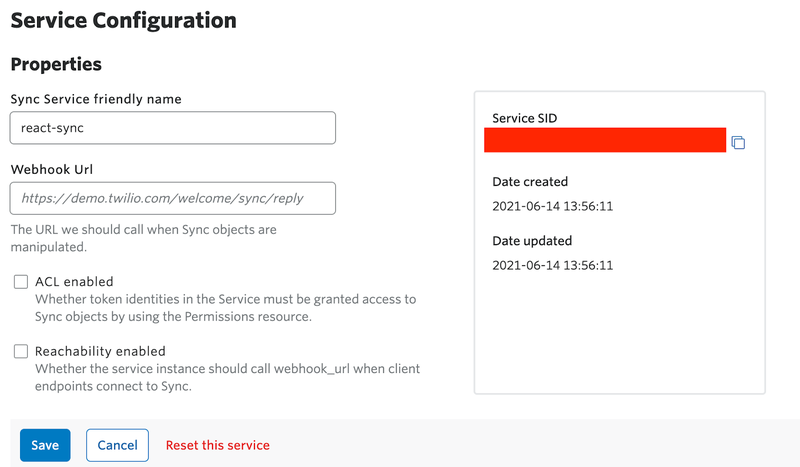Toggle the Reachability enabled checkbox
Image resolution: width=800 pixels, height=467 pixels.
click(x=20, y=351)
